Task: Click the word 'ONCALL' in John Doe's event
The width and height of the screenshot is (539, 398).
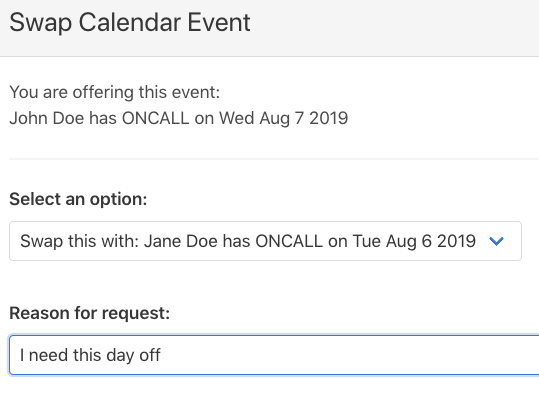Action: click(156, 118)
